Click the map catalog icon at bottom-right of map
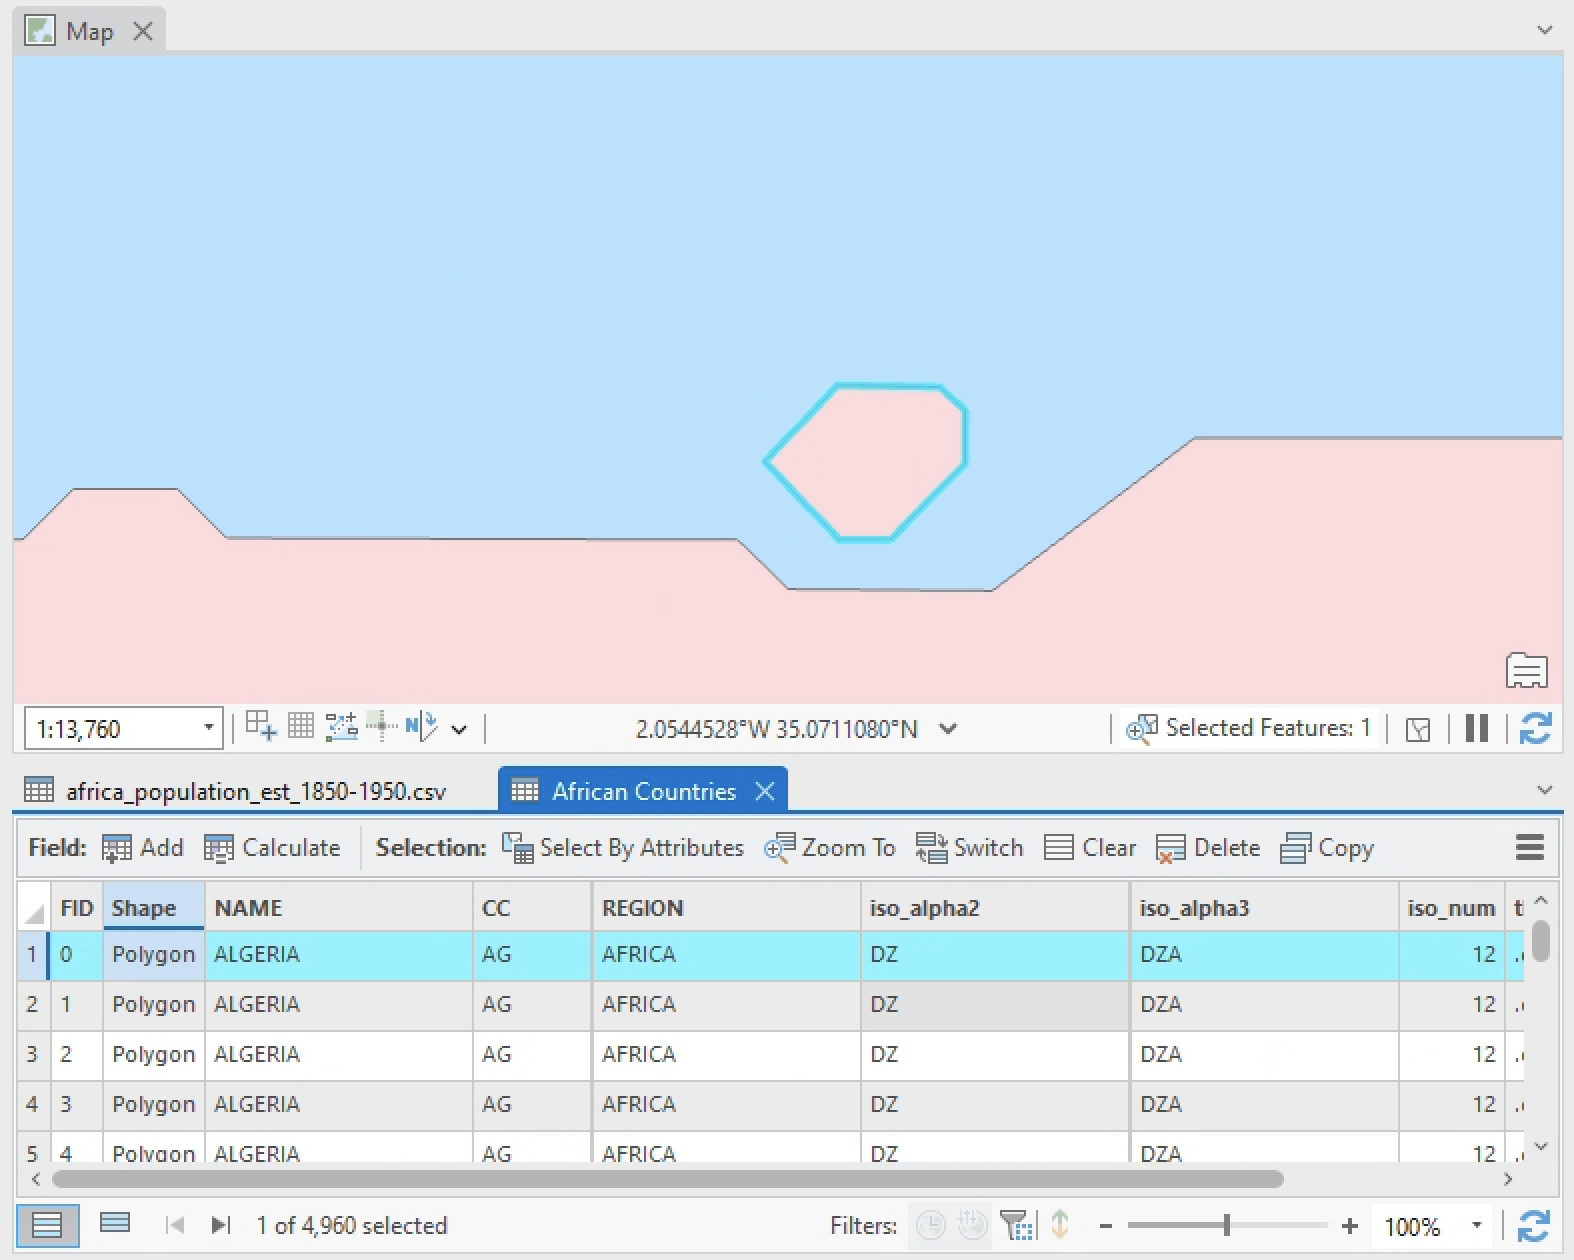Image resolution: width=1574 pixels, height=1260 pixels. pos(1526,670)
